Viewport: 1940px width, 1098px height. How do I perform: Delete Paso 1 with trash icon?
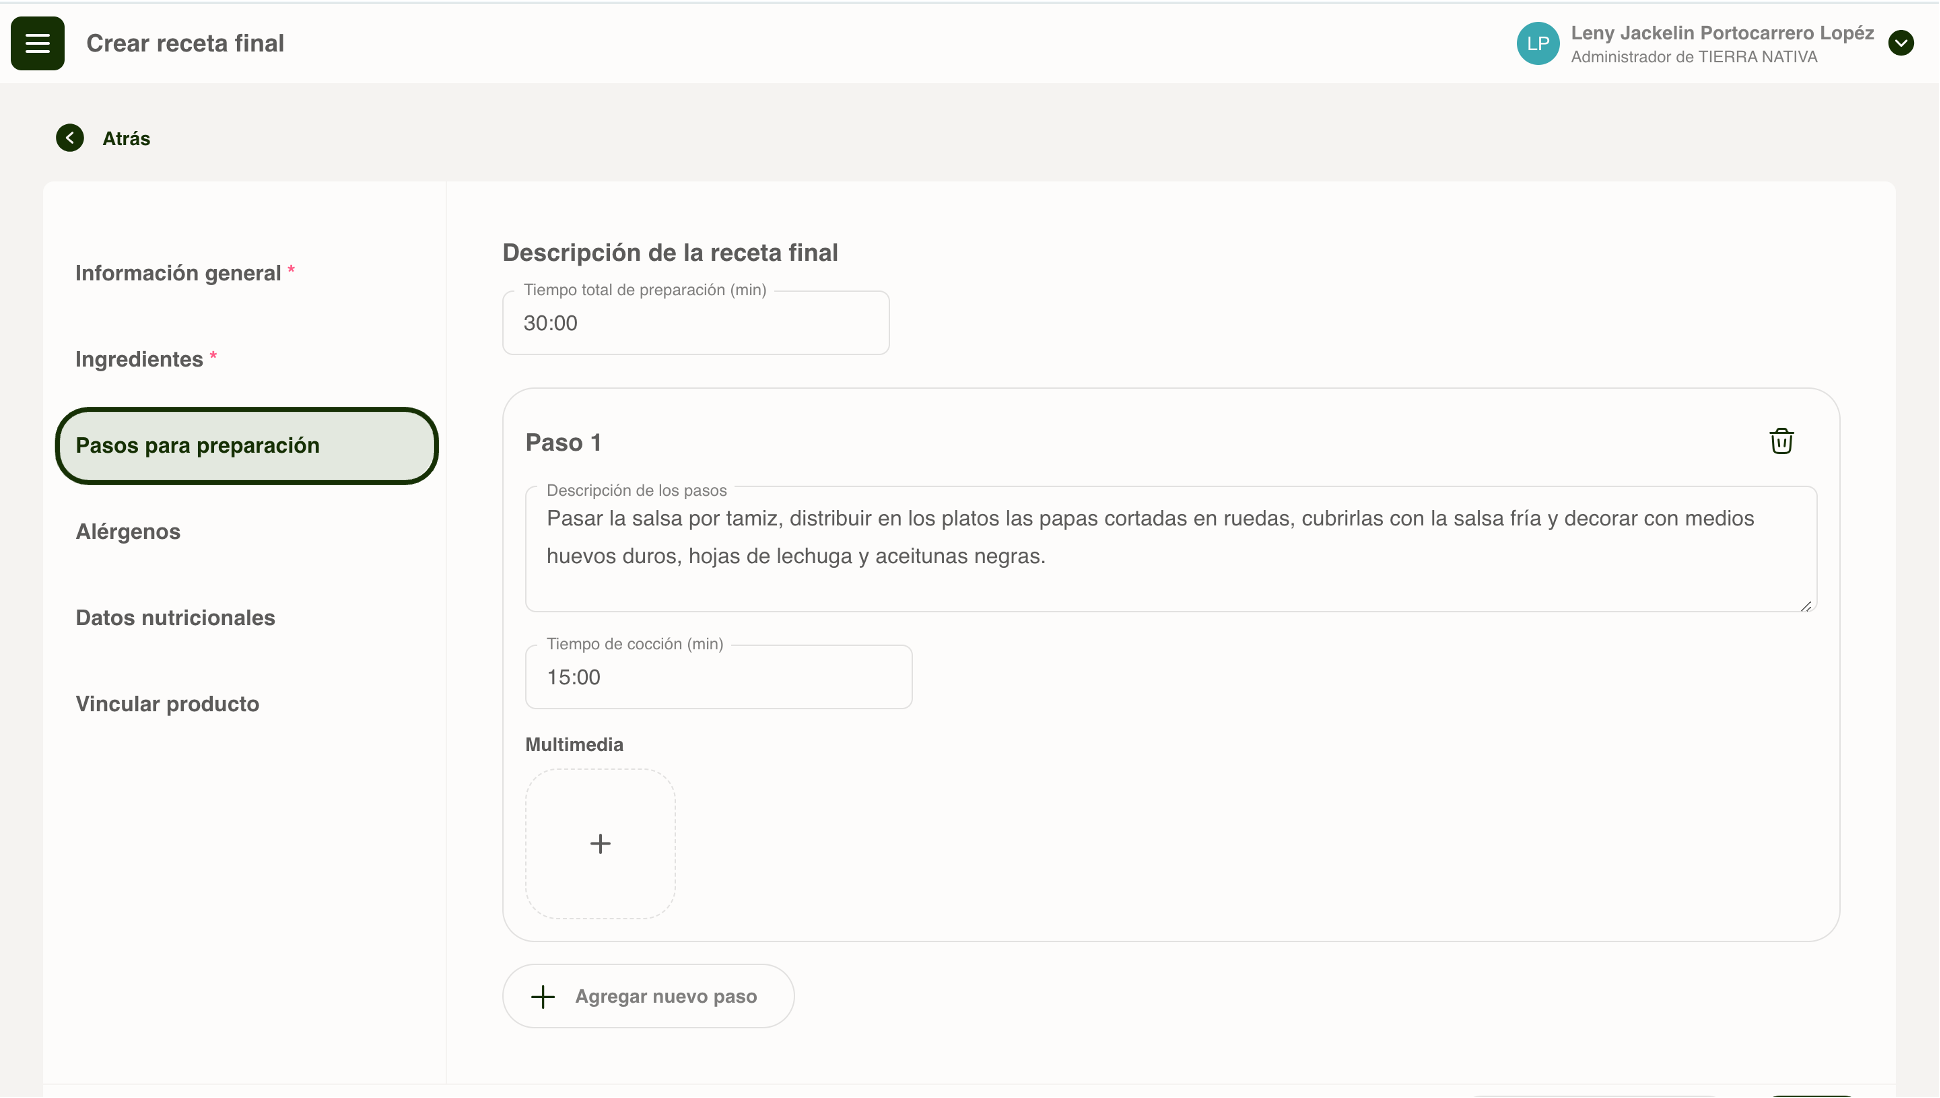(1781, 441)
